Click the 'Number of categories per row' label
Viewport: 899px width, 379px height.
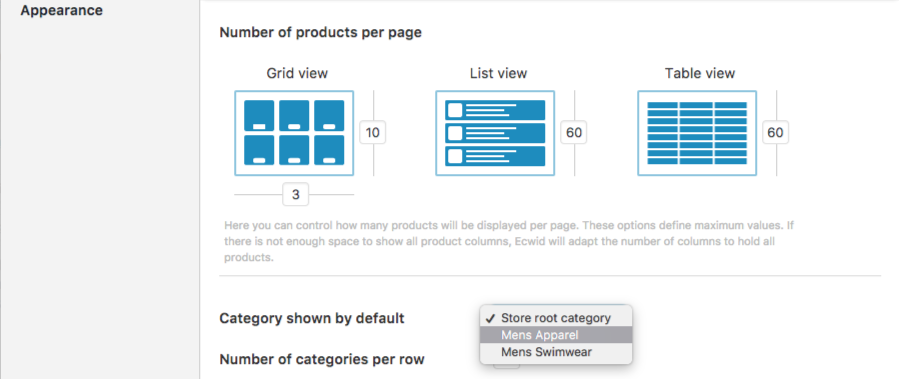point(322,360)
